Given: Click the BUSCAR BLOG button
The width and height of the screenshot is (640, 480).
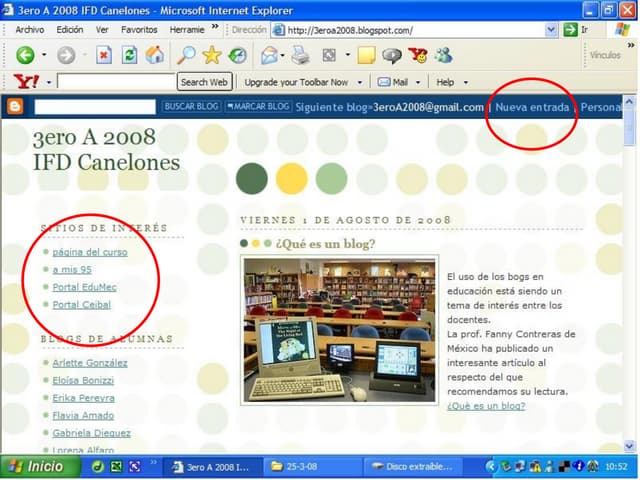Looking at the screenshot, I should (191, 106).
